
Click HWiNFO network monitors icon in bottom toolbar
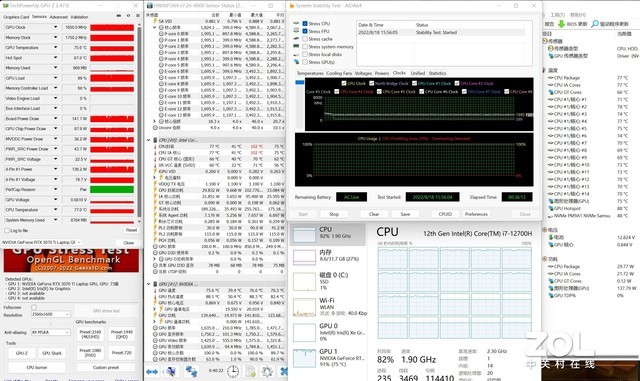[191, 372]
